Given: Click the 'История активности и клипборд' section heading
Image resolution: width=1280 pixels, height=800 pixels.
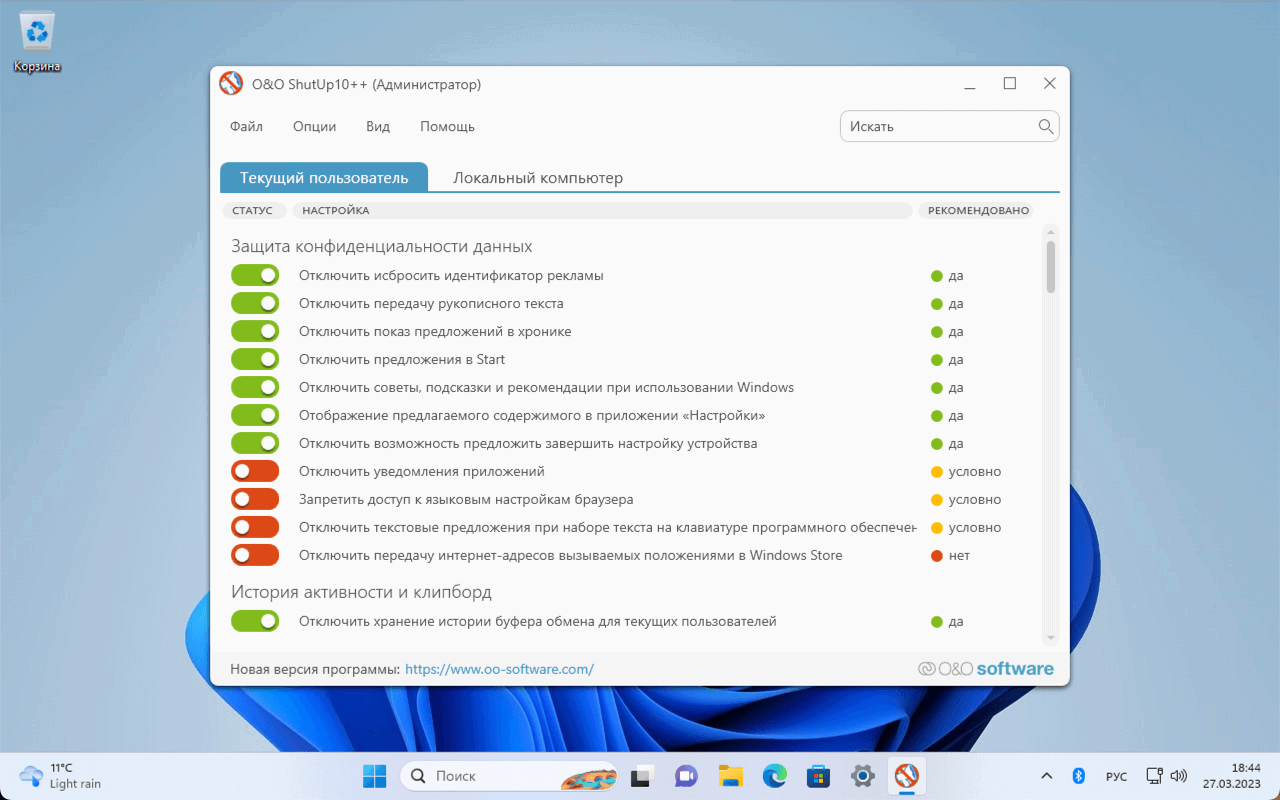Looking at the screenshot, I should (361, 592).
